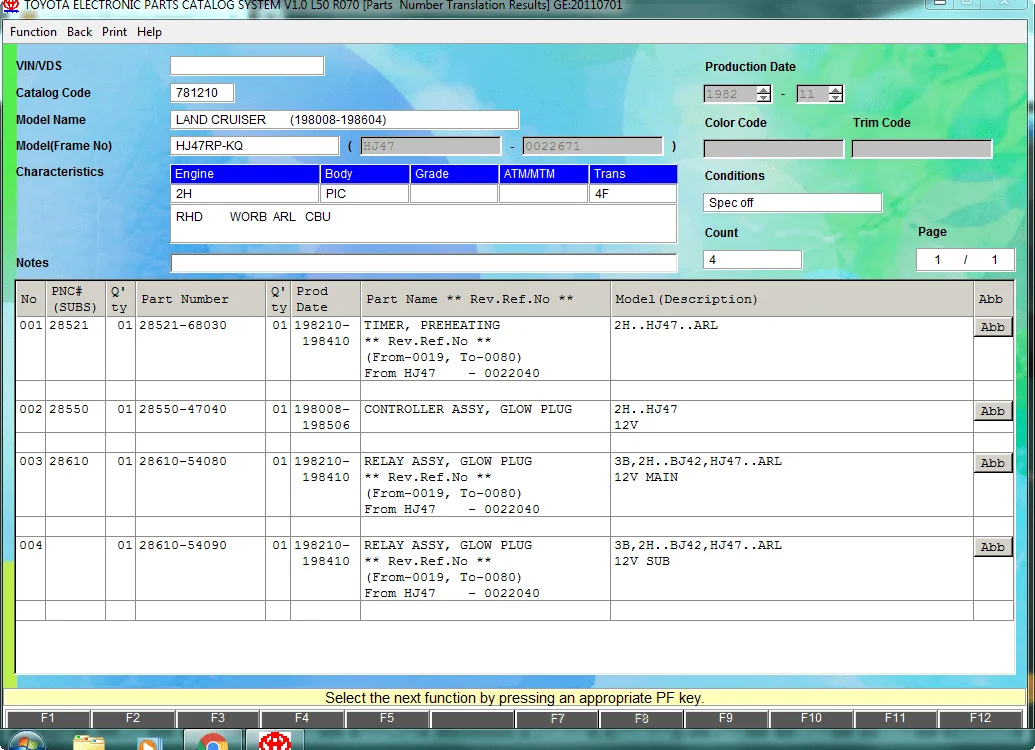Image resolution: width=1035 pixels, height=750 pixels.
Task: Click the Notes input field
Action: pos(424,263)
